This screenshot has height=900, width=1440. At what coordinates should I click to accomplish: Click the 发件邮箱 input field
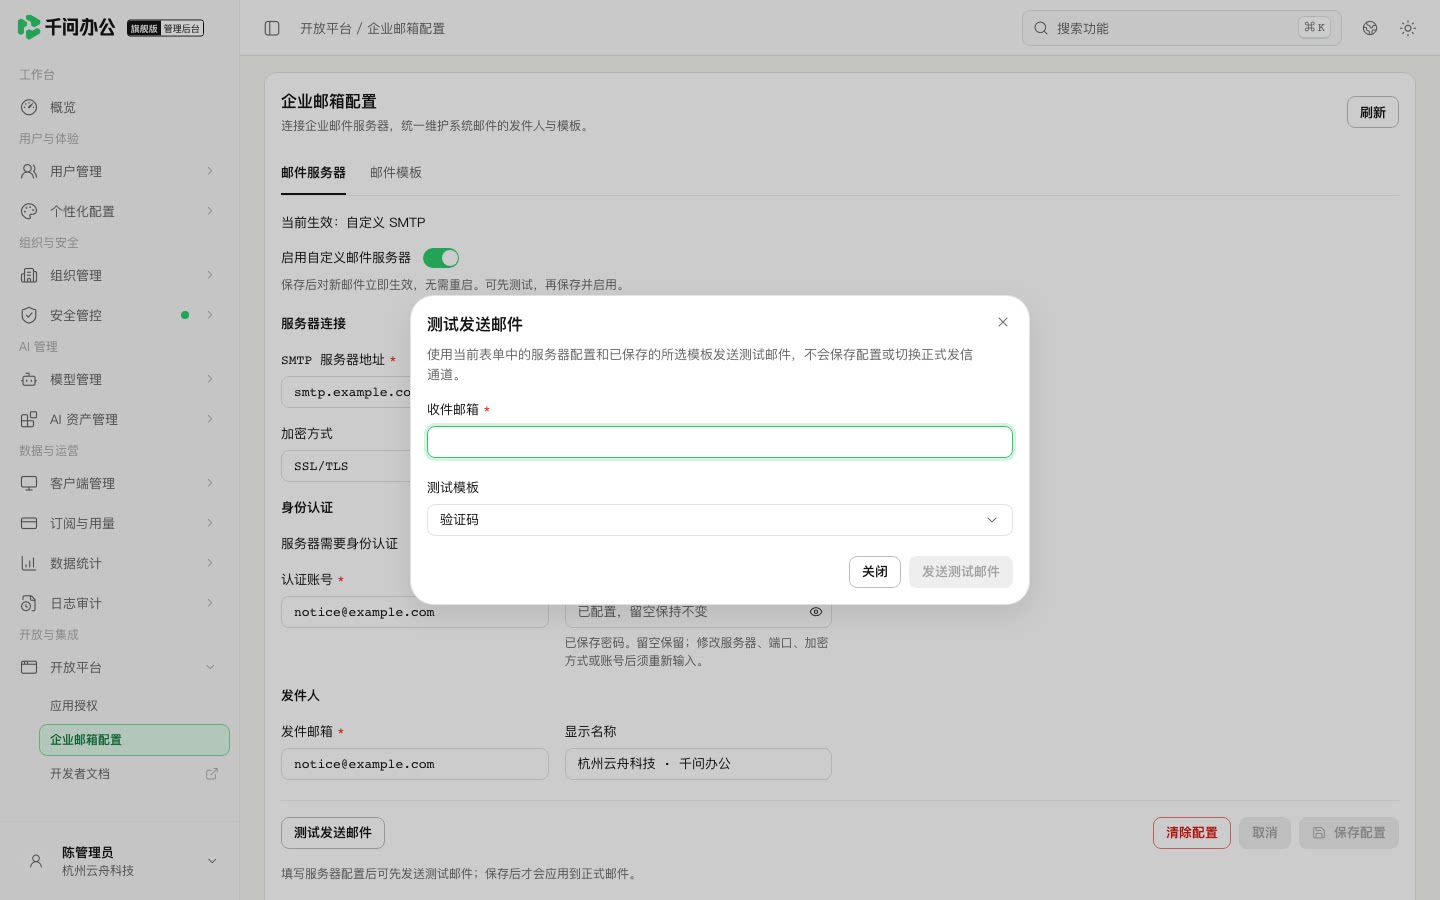pyautogui.click(x=415, y=764)
